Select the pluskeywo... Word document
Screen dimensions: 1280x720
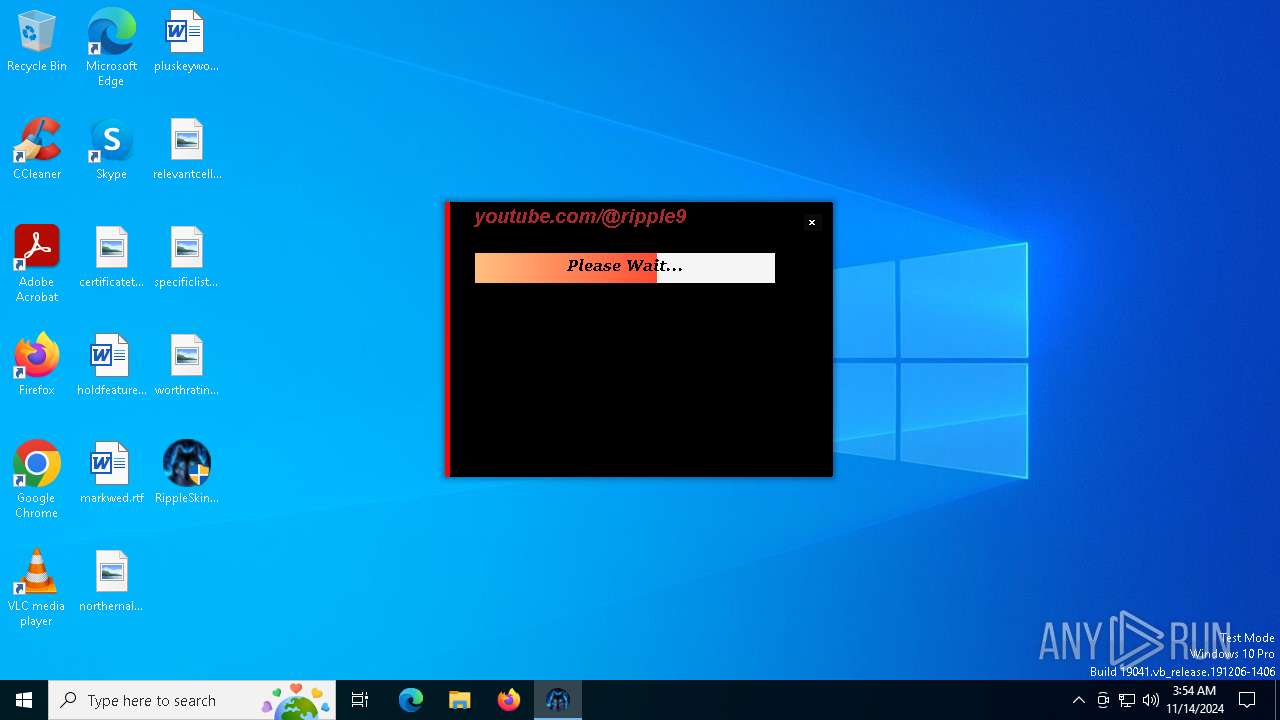tap(186, 42)
